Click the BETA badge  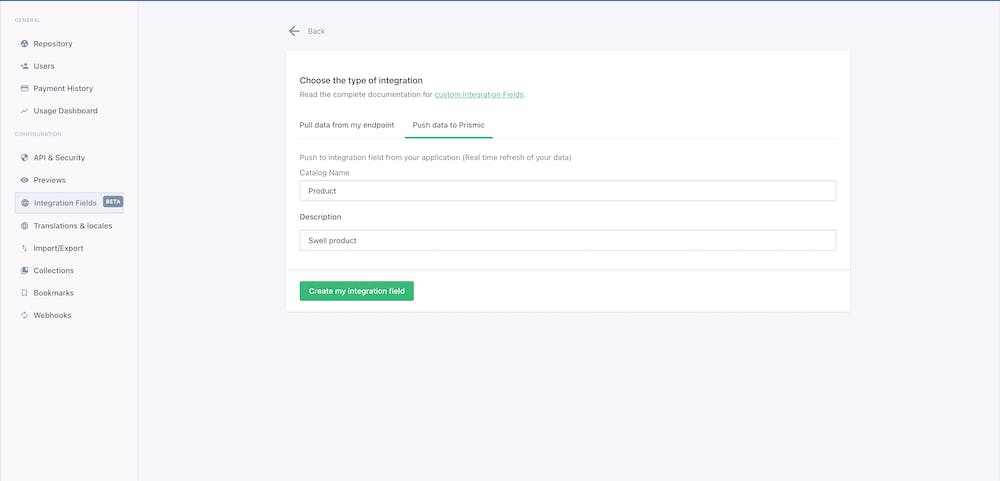click(113, 202)
